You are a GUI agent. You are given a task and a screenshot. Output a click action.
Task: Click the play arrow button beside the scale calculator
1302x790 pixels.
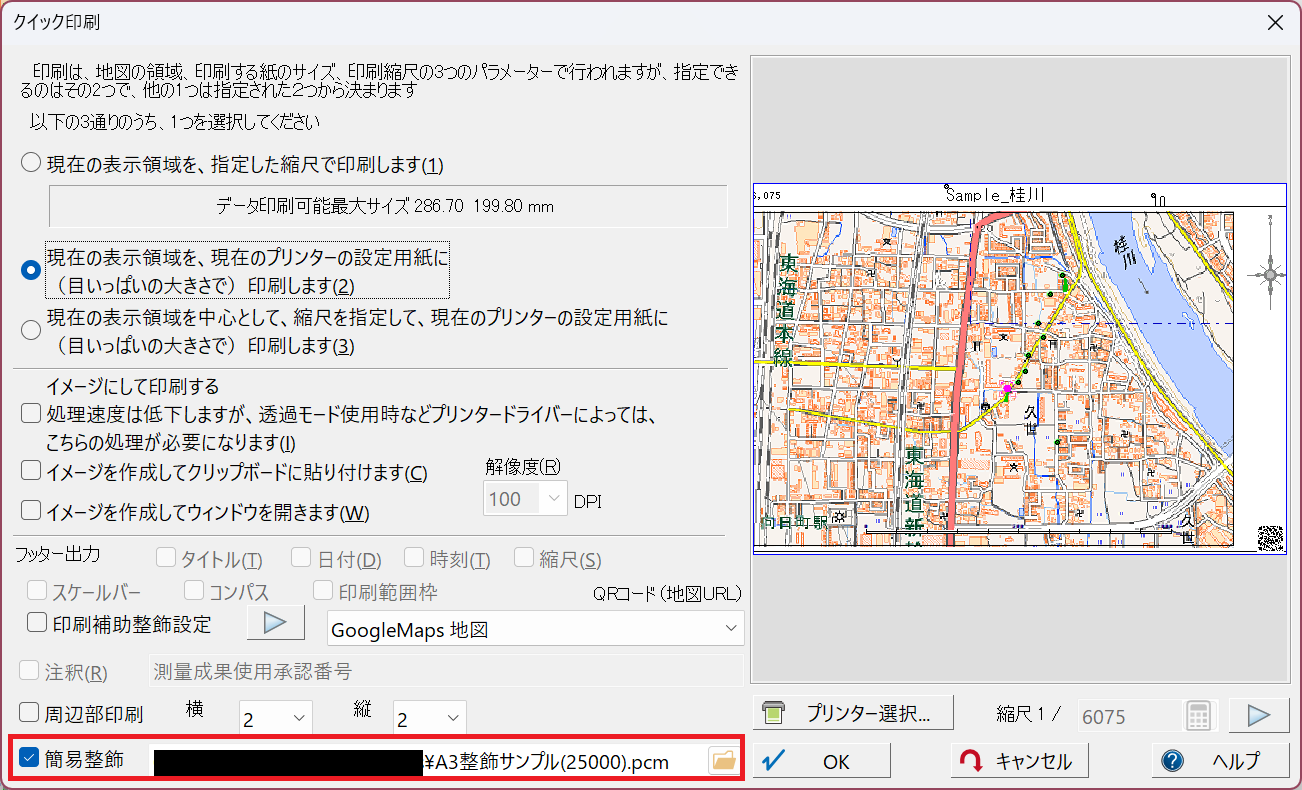pyautogui.click(x=1257, y=716)
